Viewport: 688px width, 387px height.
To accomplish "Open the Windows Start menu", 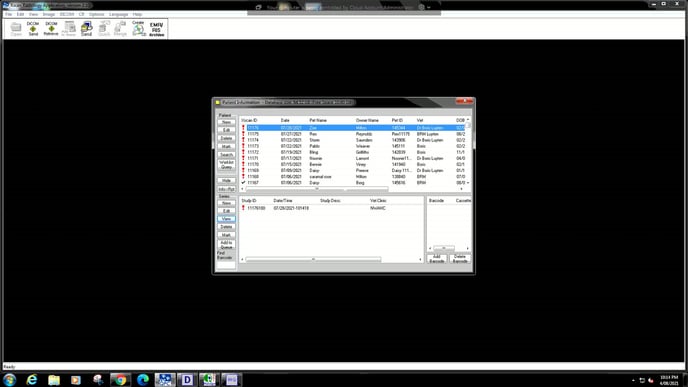I will pos(9,380).
